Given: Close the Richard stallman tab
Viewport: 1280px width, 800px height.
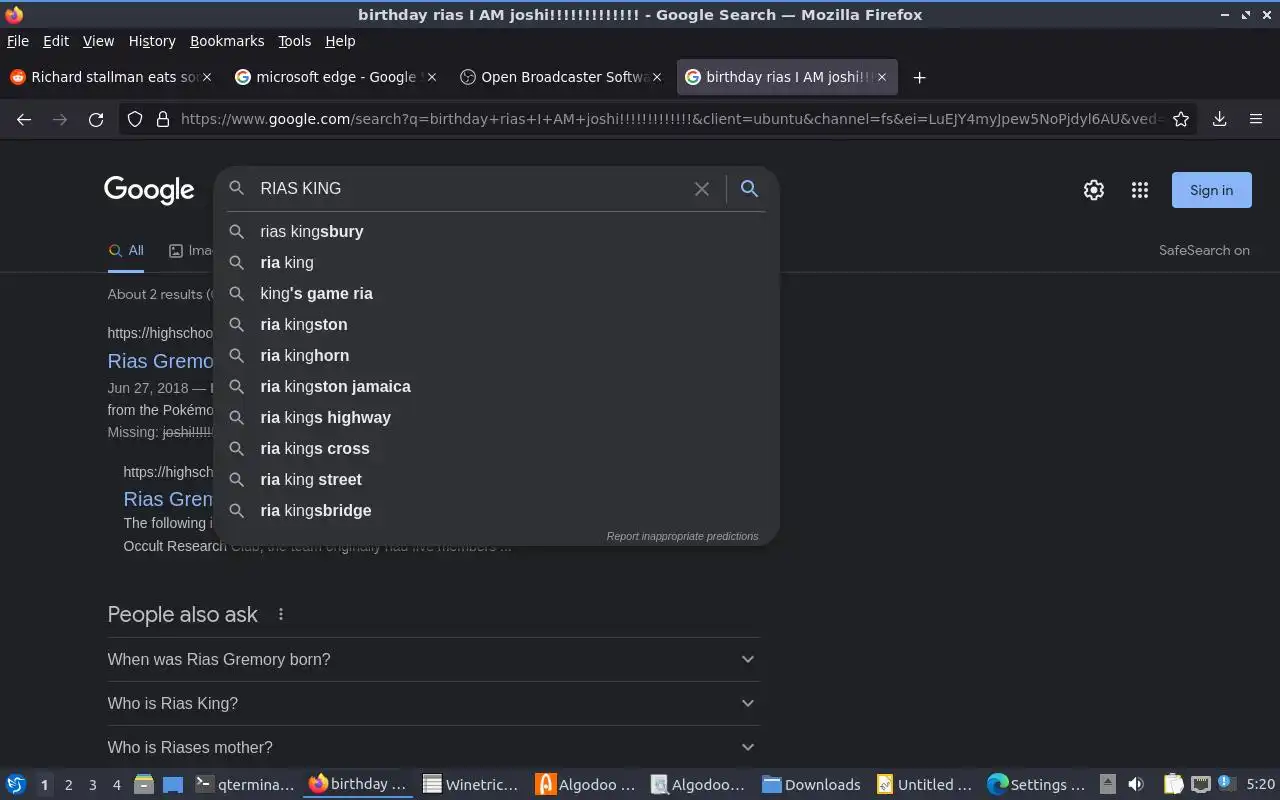Looking at the screenshot, I should (207, 77).
